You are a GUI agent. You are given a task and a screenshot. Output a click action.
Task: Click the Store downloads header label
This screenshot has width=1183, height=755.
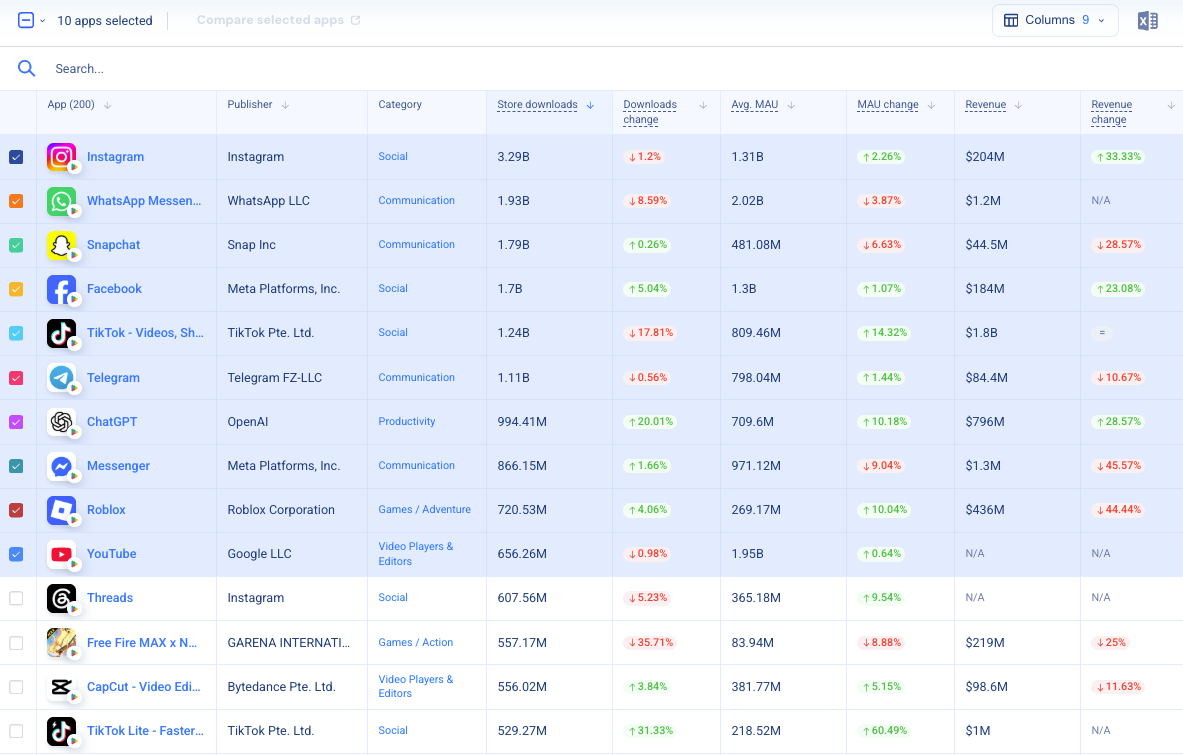coord(537,105)
